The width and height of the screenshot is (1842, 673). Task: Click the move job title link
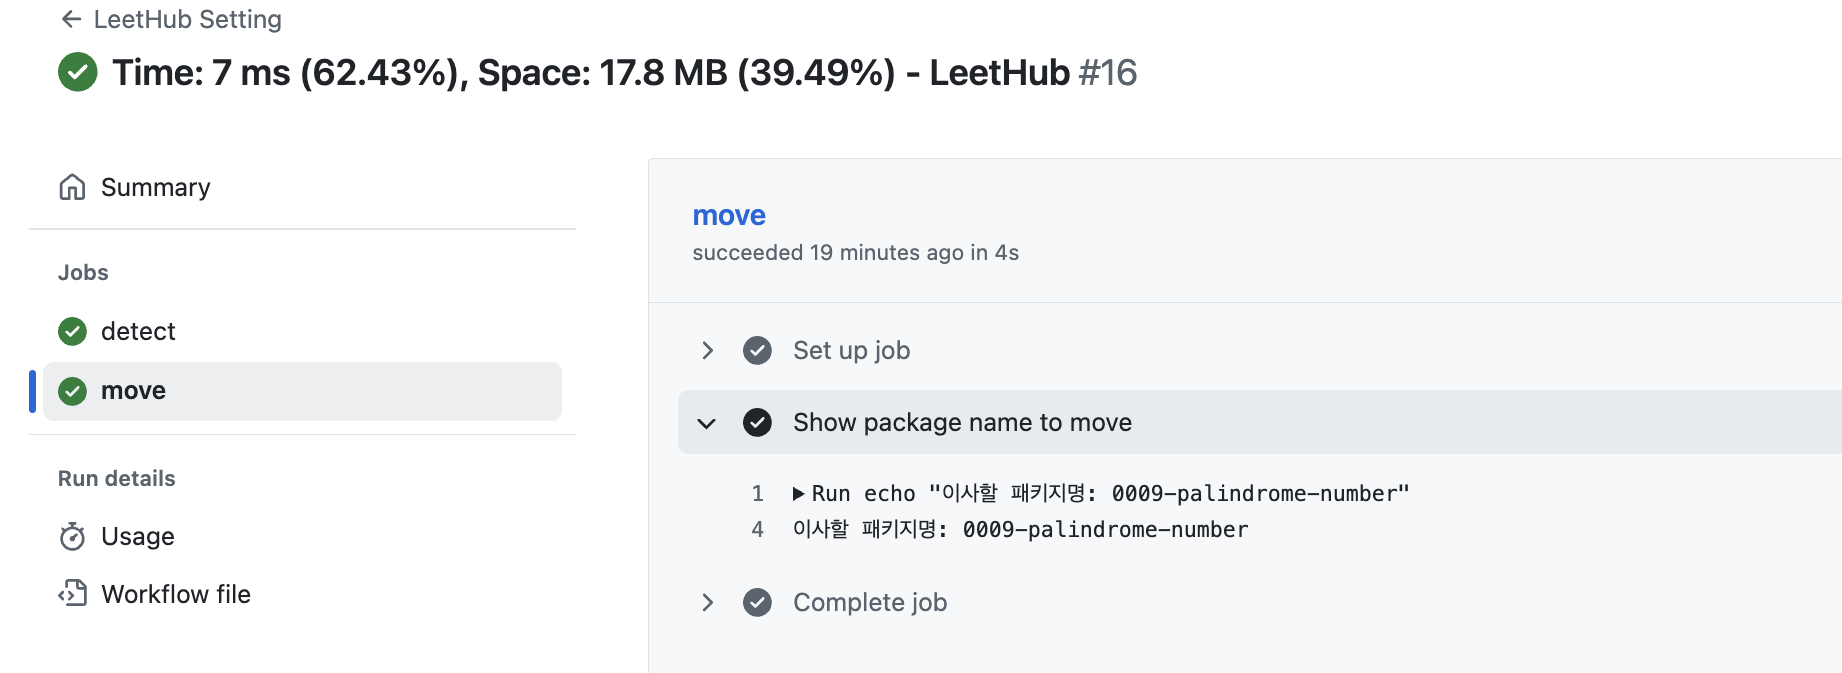point(728,215)
